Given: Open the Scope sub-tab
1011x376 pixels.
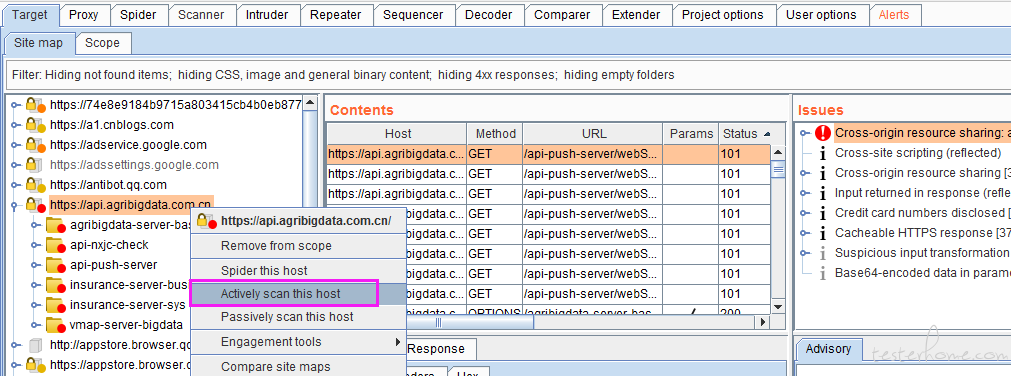Looking at the screenshot, I should click(103, 43).
